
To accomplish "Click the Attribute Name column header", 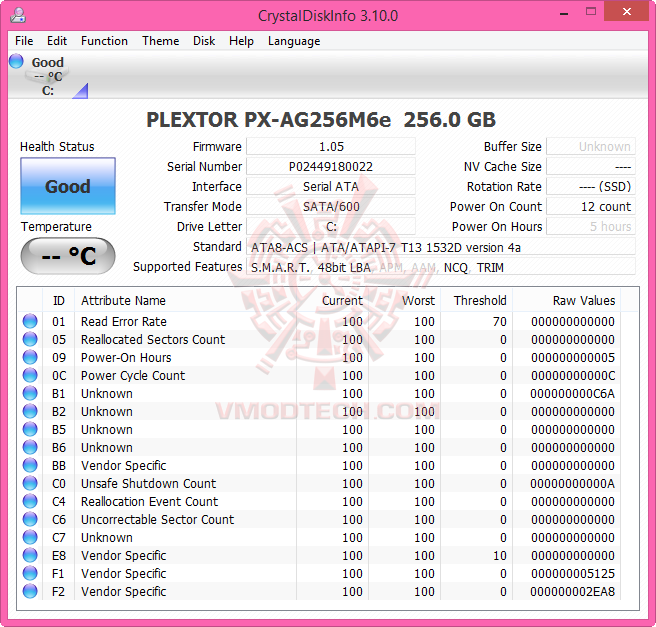I will (185, 300).
